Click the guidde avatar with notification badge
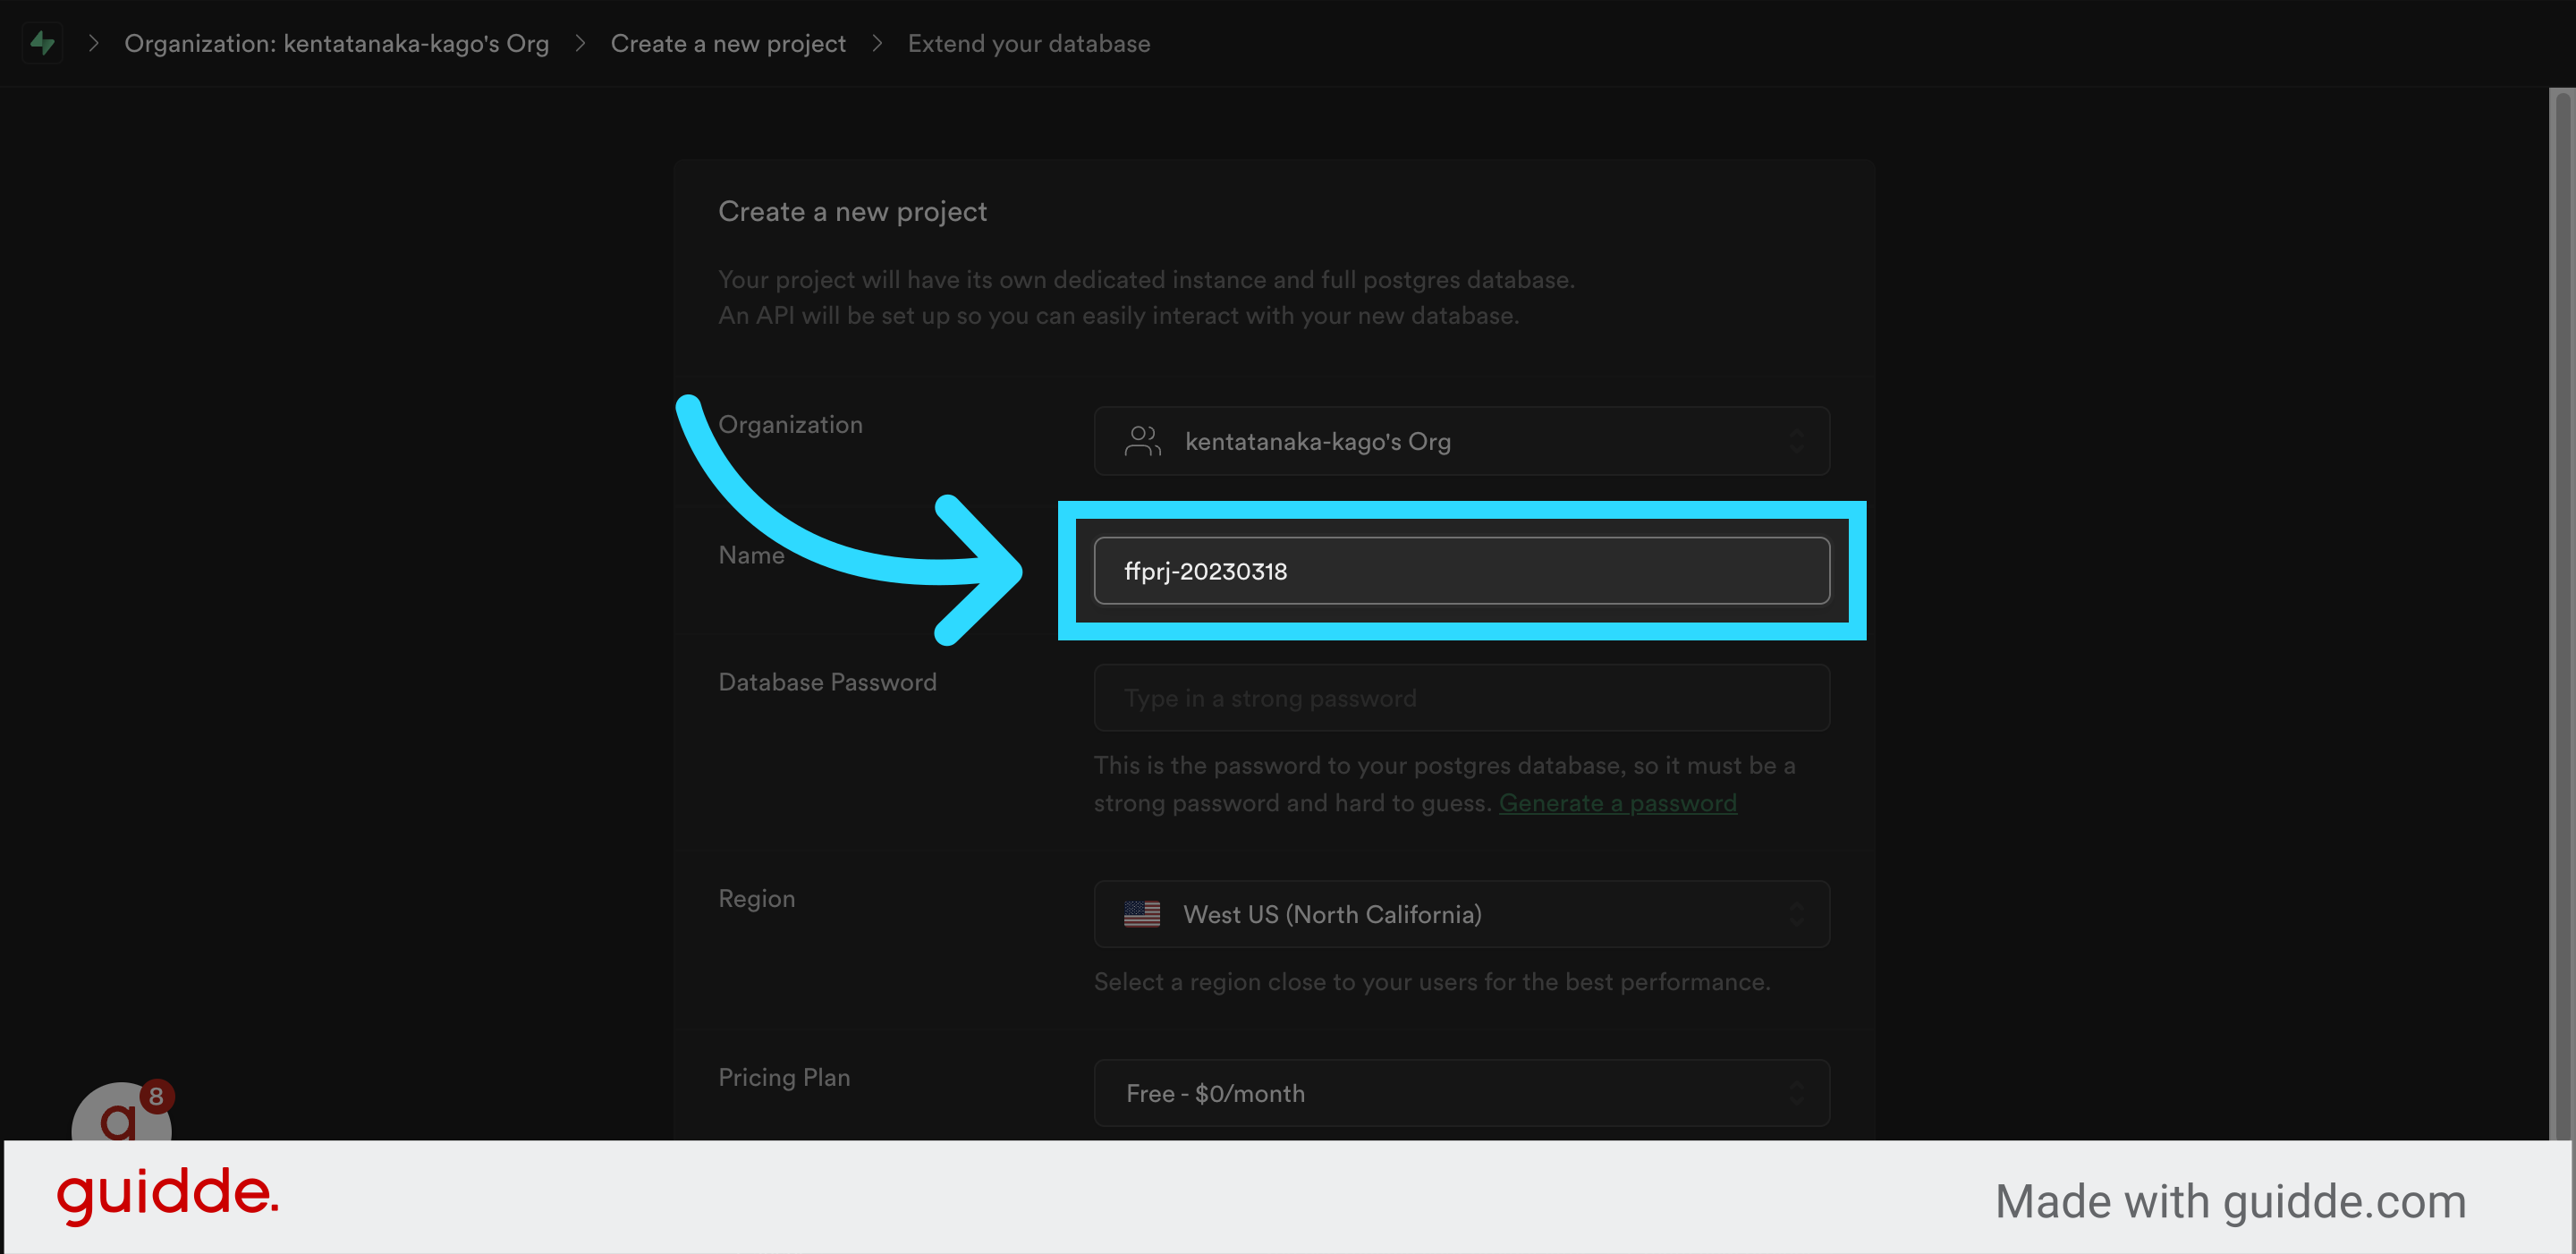Screen dimensions: 2576x1254 coord(119,1119)
